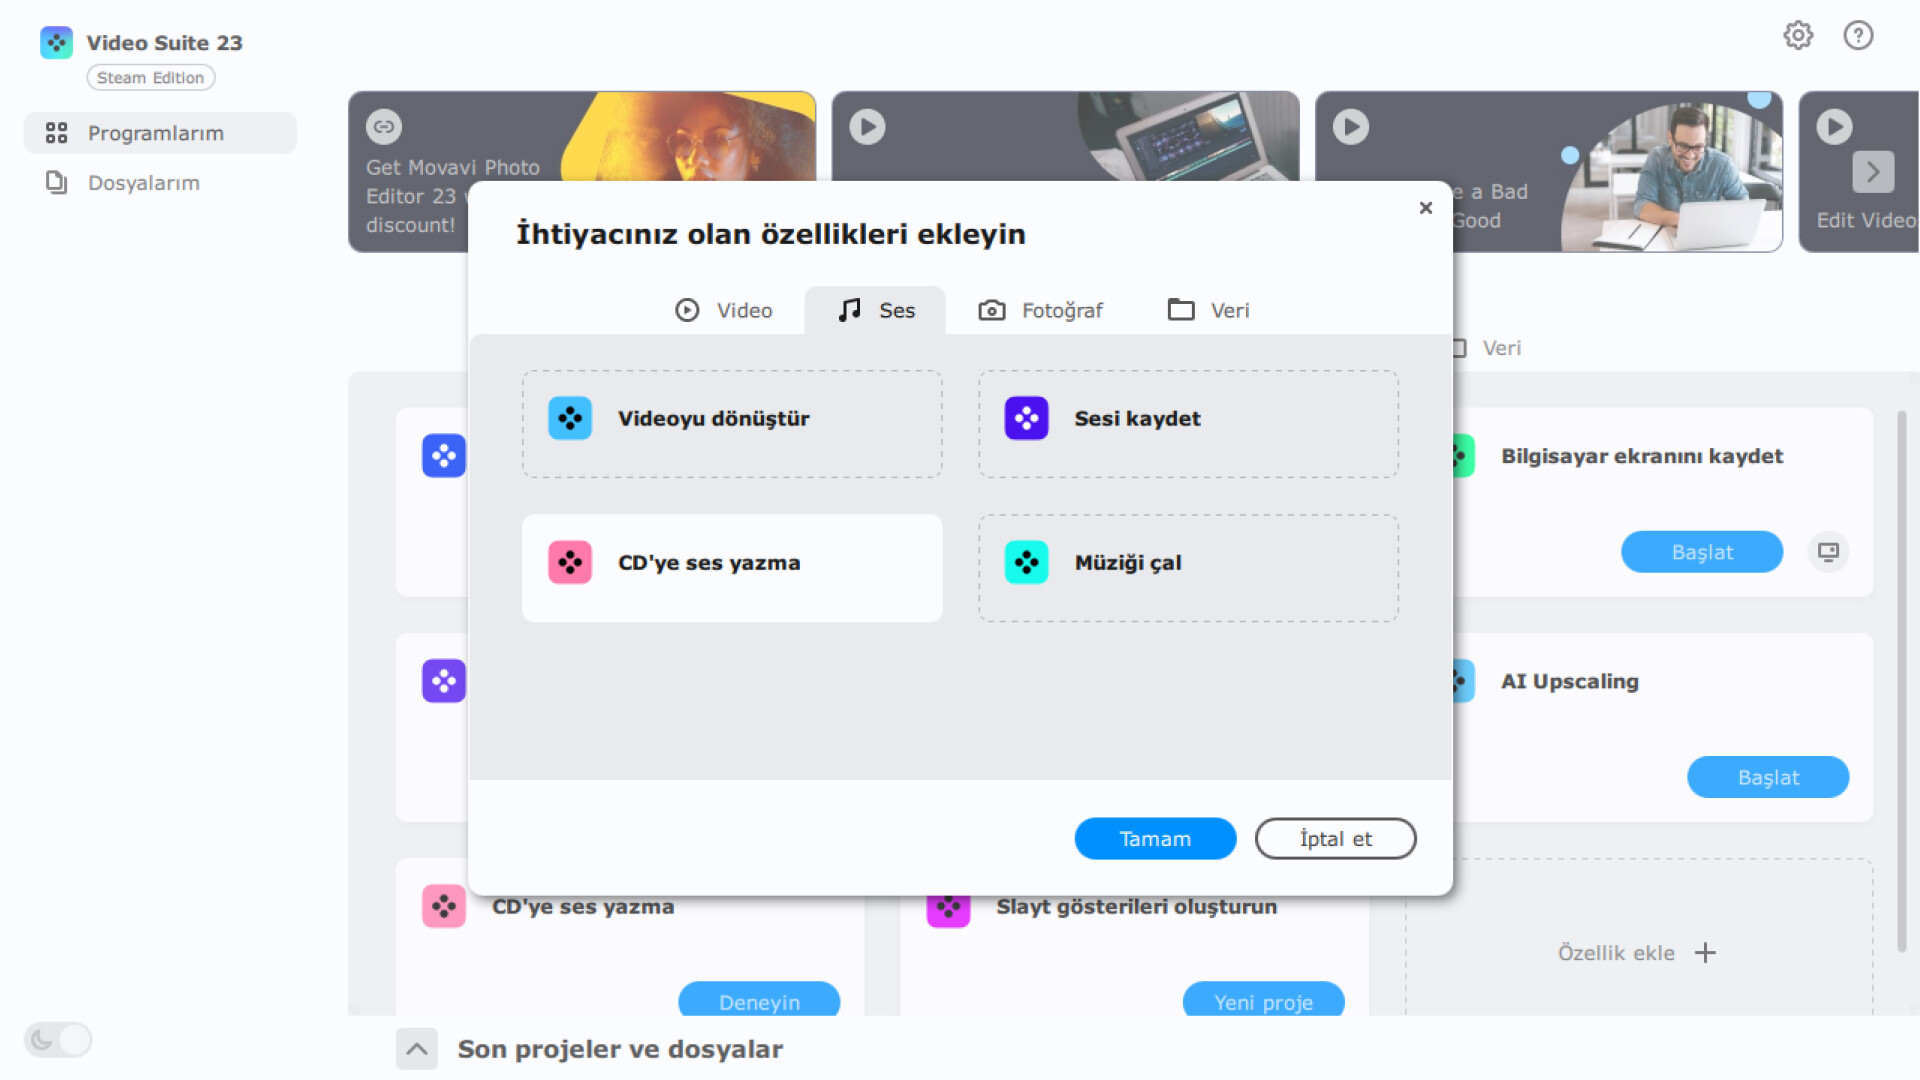Click the vertical scrollbar on the right
Image resolution: width=1920 pixels, height=1080 pixels.
(1901, 680)
